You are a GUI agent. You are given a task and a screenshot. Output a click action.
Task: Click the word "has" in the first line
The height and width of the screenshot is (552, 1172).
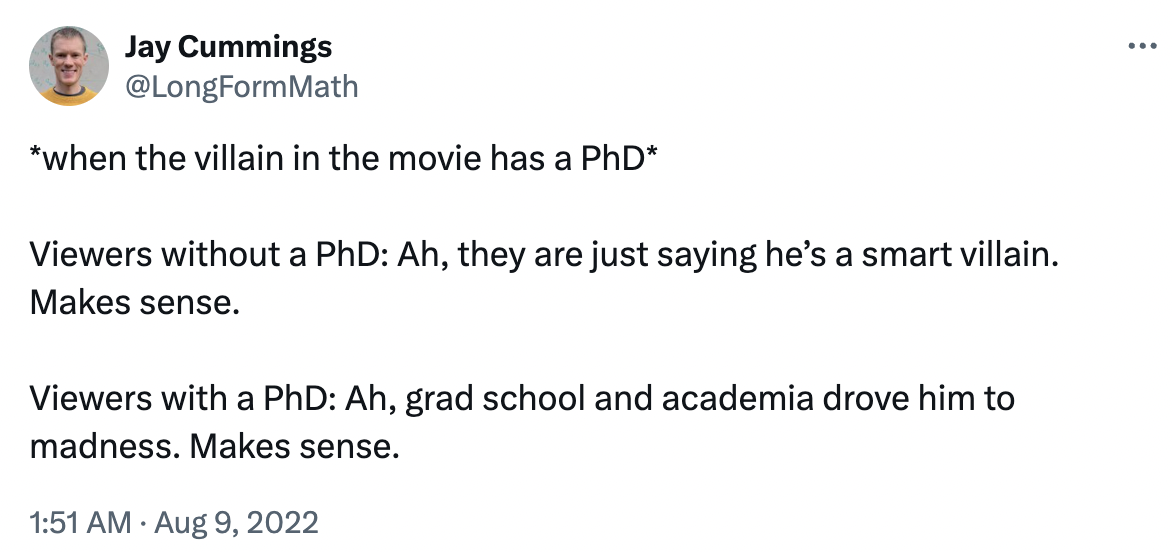(x=517, y=161)
